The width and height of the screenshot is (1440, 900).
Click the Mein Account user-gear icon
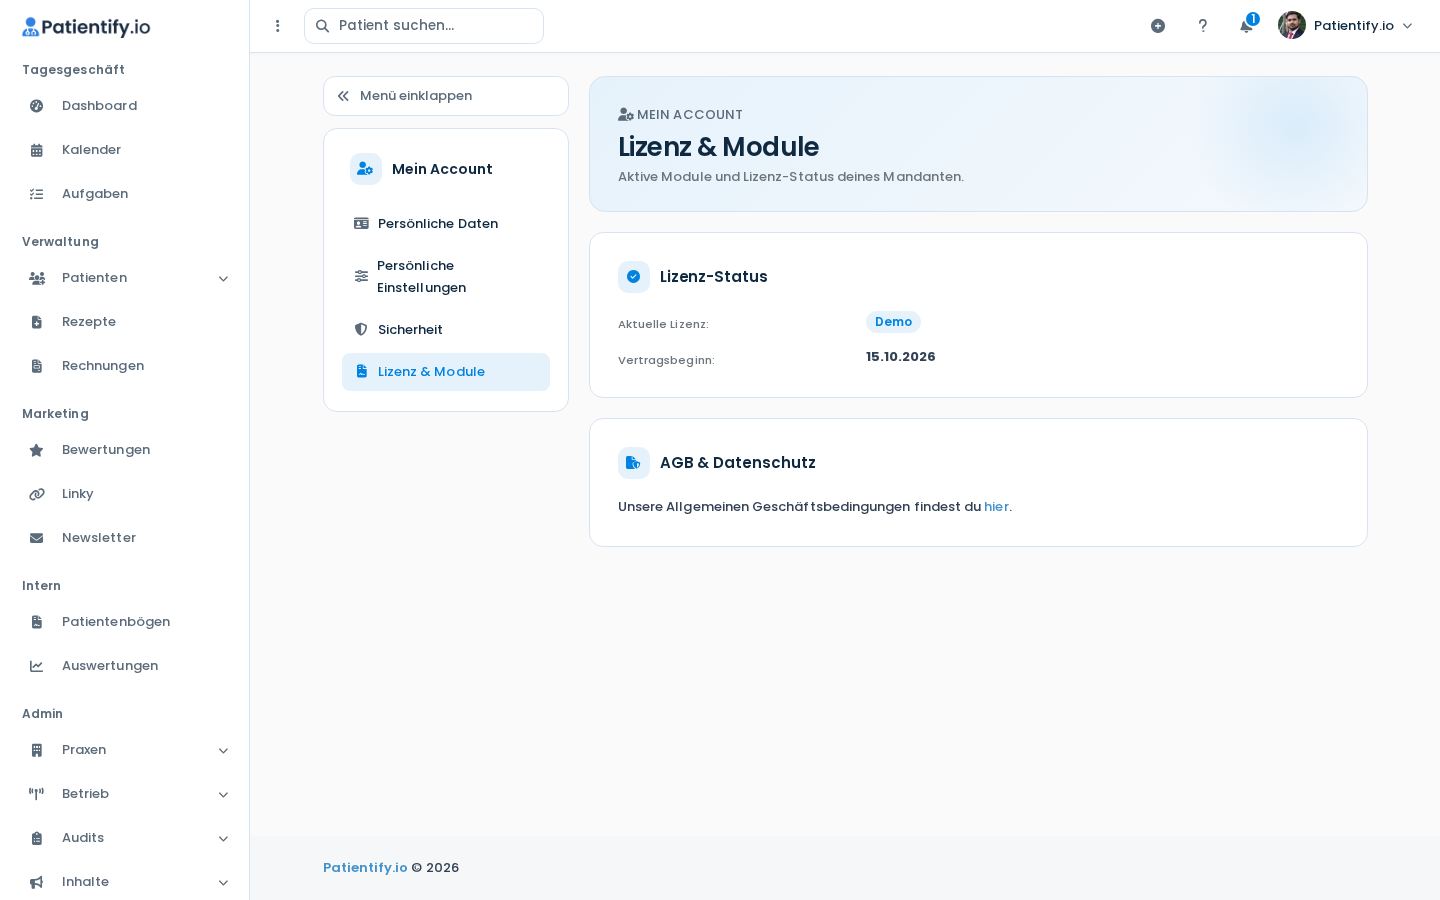pos(366,169)
